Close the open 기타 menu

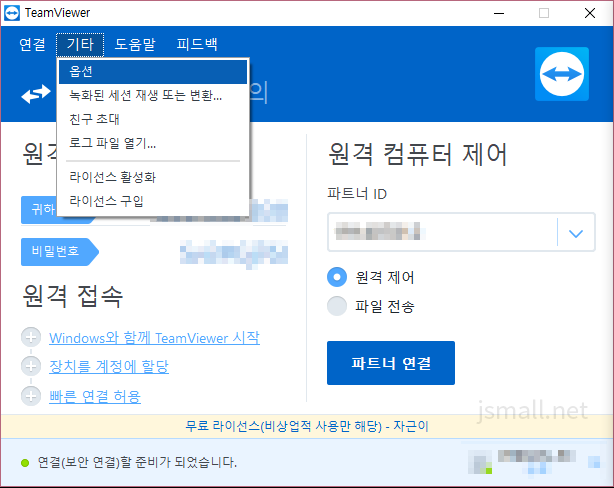point(80,45)
